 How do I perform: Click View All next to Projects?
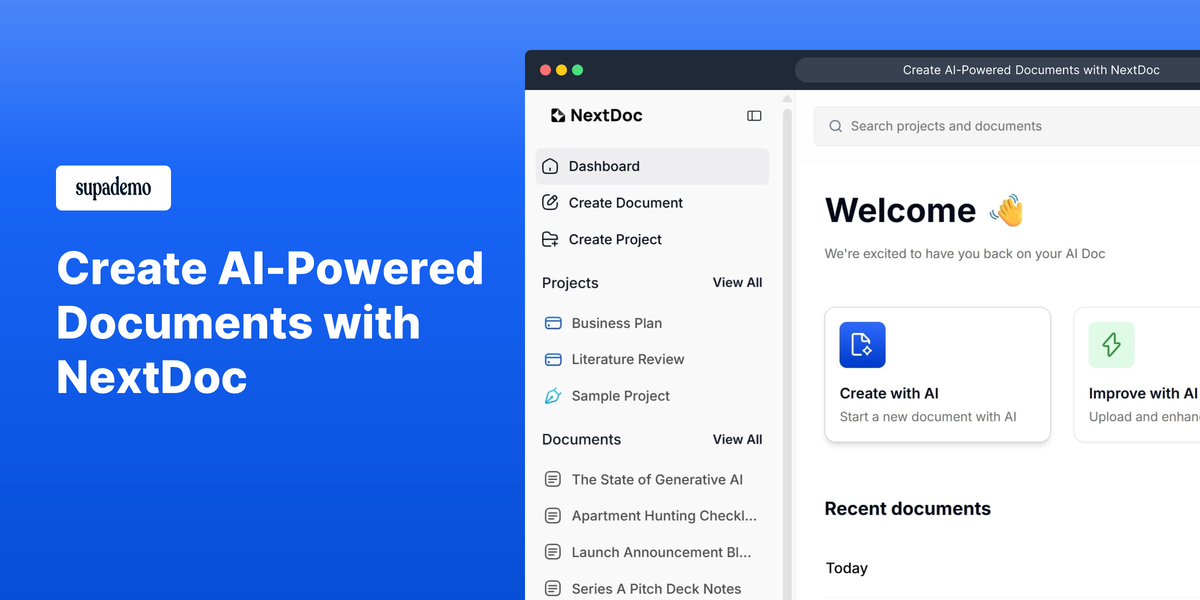click(x=737, y=282)
